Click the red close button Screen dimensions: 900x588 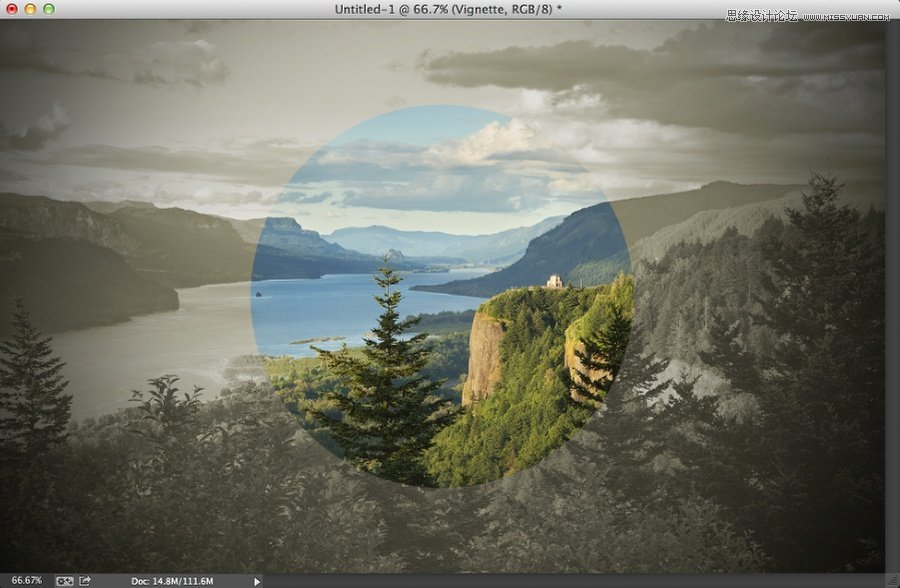[15, 11]
